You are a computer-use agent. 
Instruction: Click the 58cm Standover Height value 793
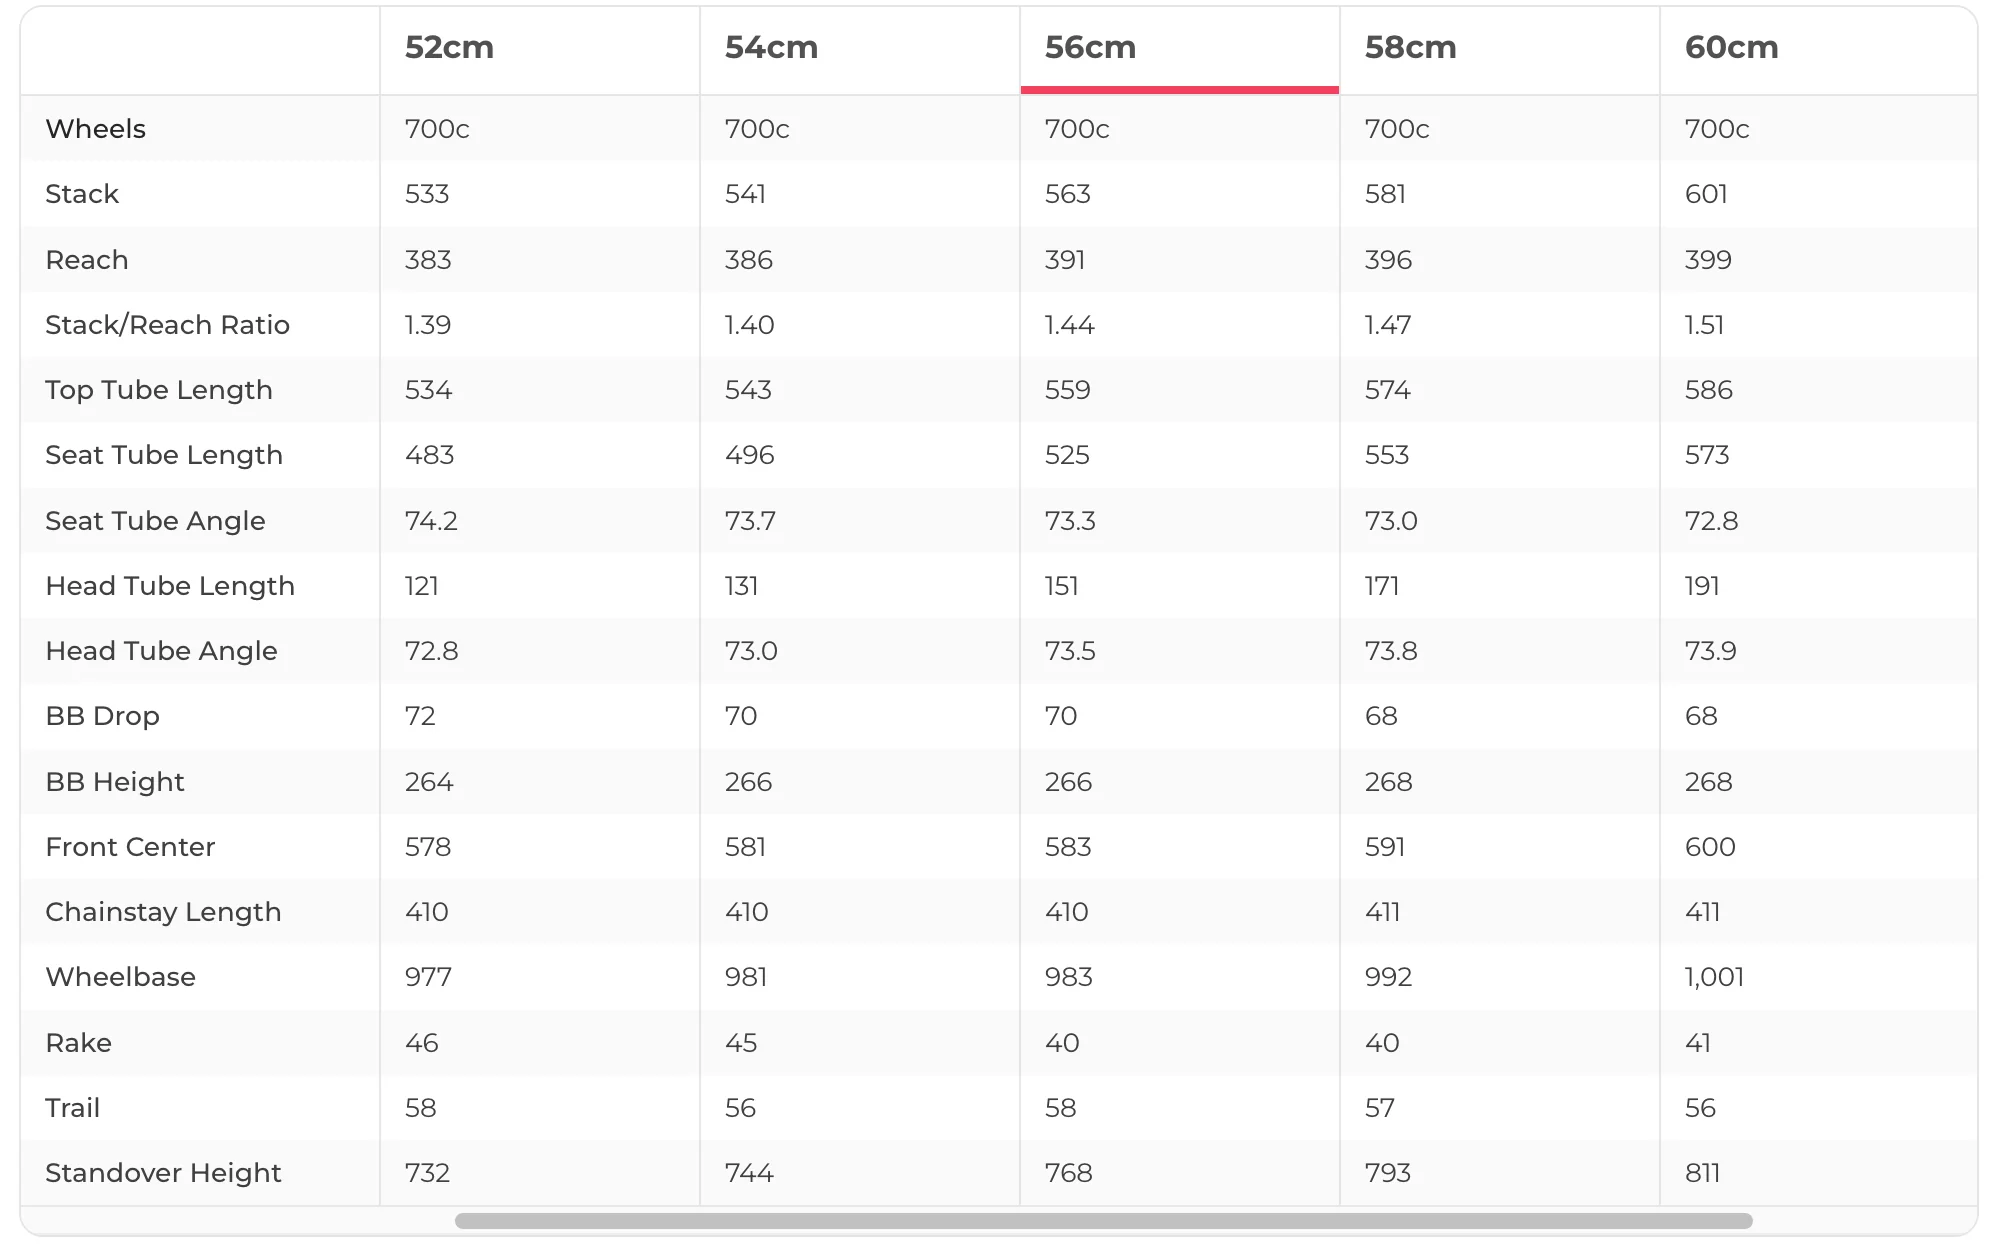(x=1388, y=1173)
